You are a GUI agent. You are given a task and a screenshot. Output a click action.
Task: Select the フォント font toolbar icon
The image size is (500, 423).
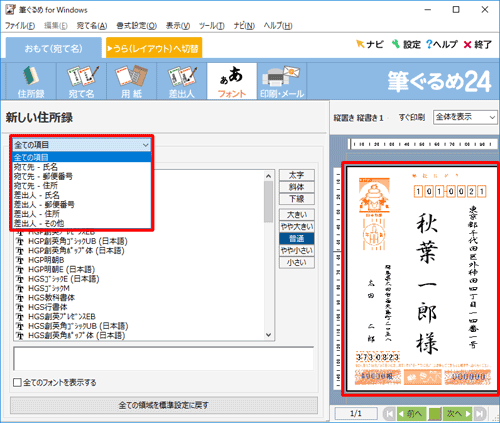[x=232, y=81]
